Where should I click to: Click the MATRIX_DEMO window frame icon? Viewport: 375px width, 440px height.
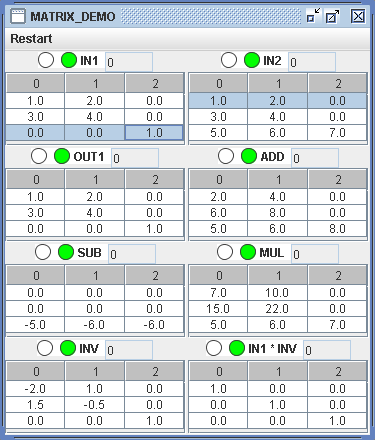pos(18,16)
